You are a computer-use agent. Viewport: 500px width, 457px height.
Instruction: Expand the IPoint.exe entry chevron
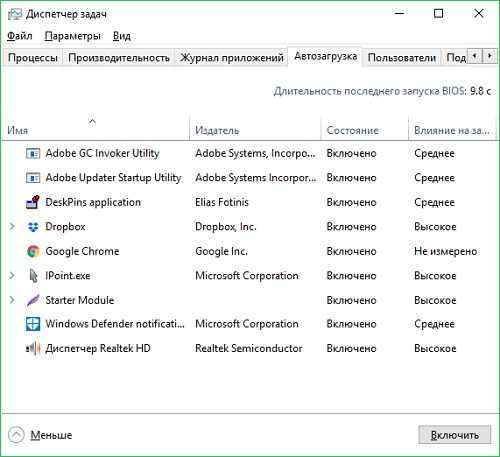tap(12, 276)
